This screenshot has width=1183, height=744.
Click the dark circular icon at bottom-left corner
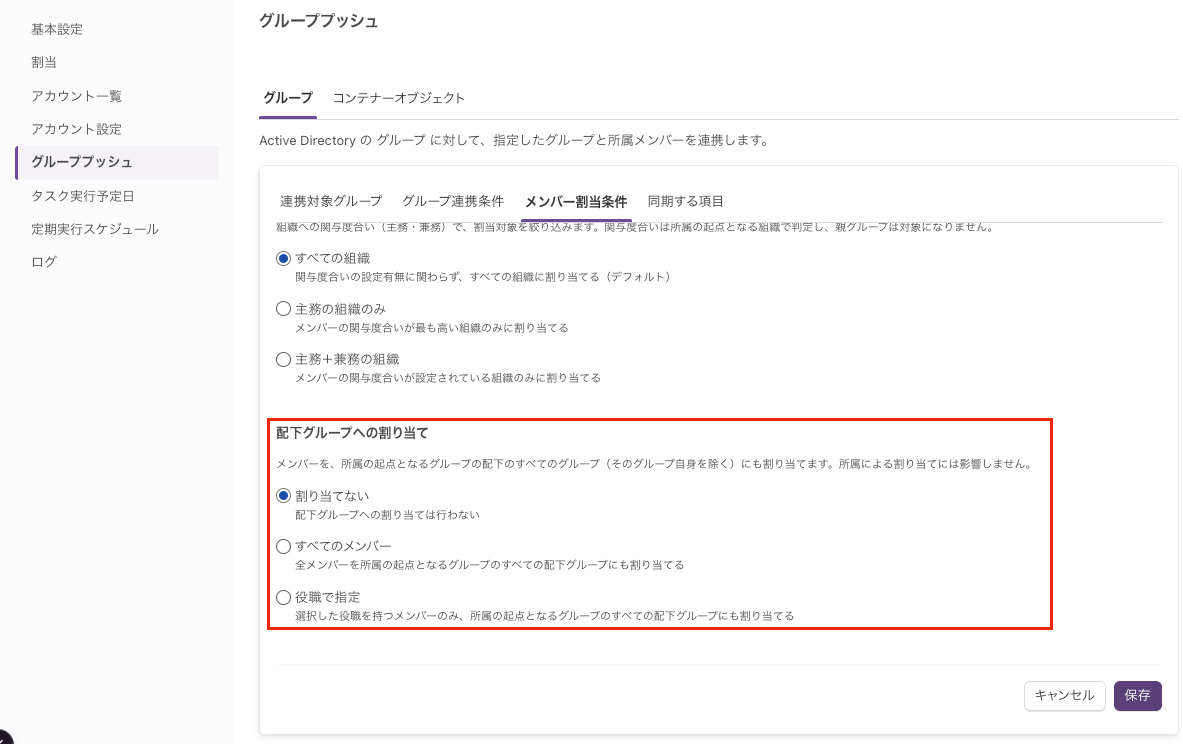tap(4, 738)
